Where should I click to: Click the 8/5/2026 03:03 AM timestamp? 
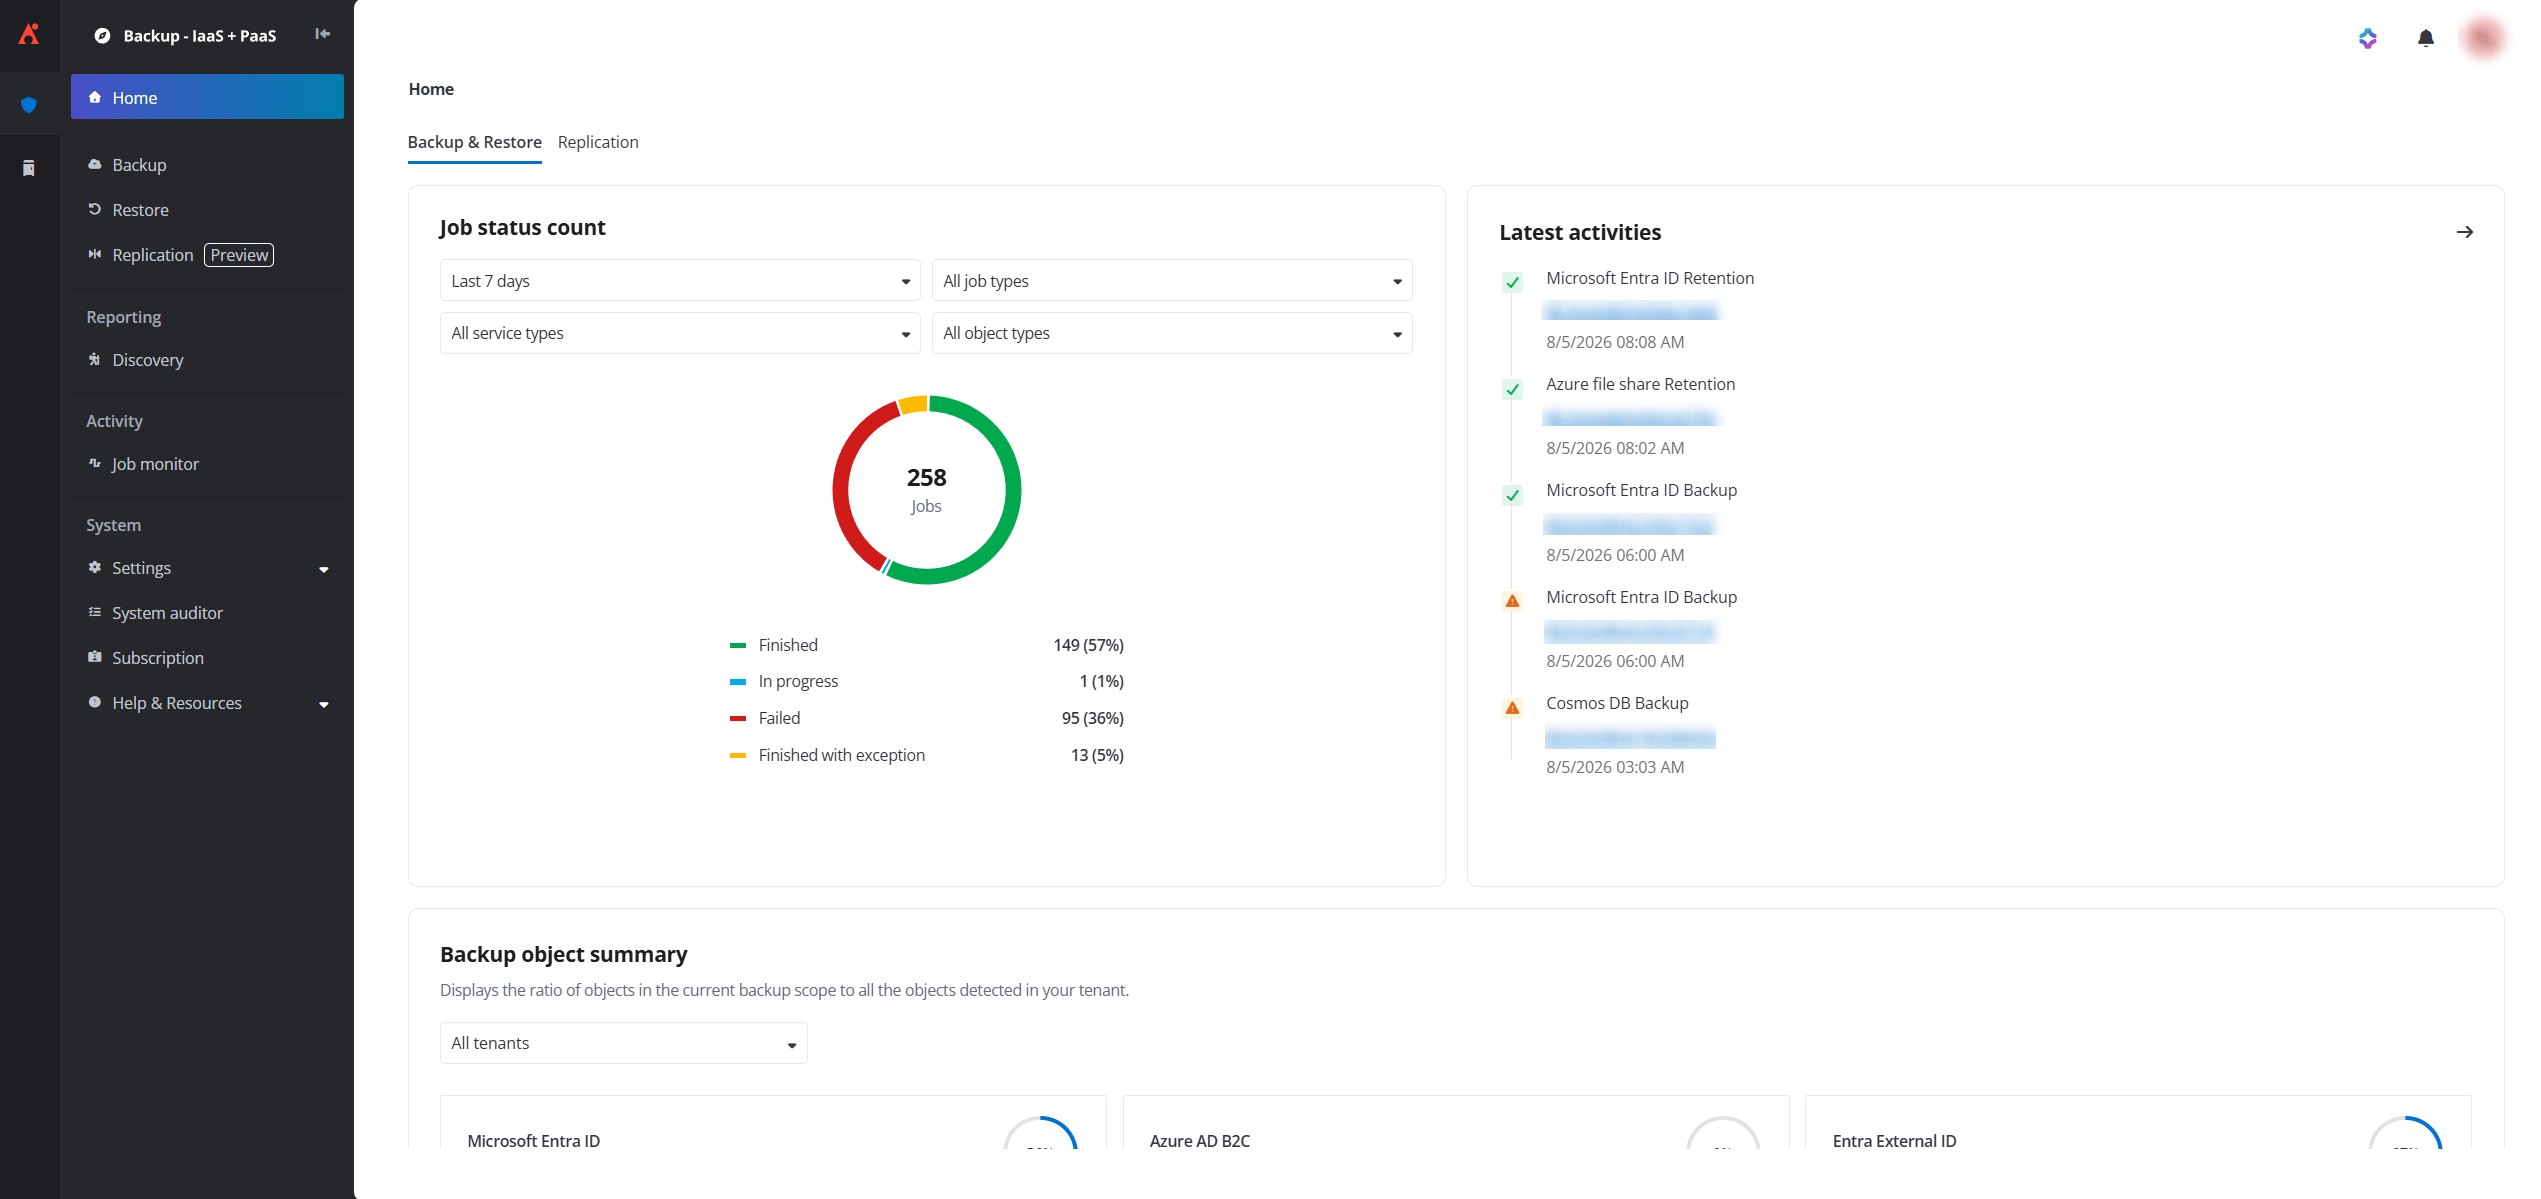coord(1615,767)
